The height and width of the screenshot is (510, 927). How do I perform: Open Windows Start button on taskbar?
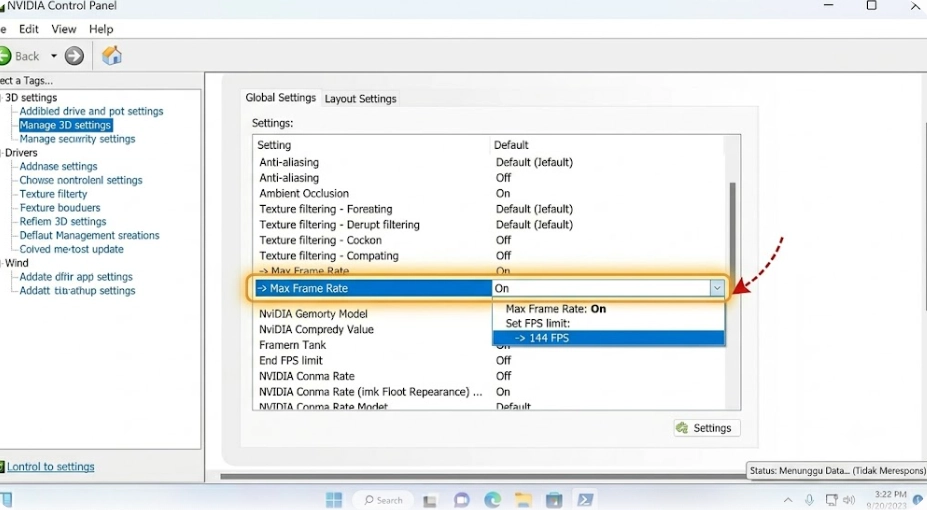coord(334,500)
